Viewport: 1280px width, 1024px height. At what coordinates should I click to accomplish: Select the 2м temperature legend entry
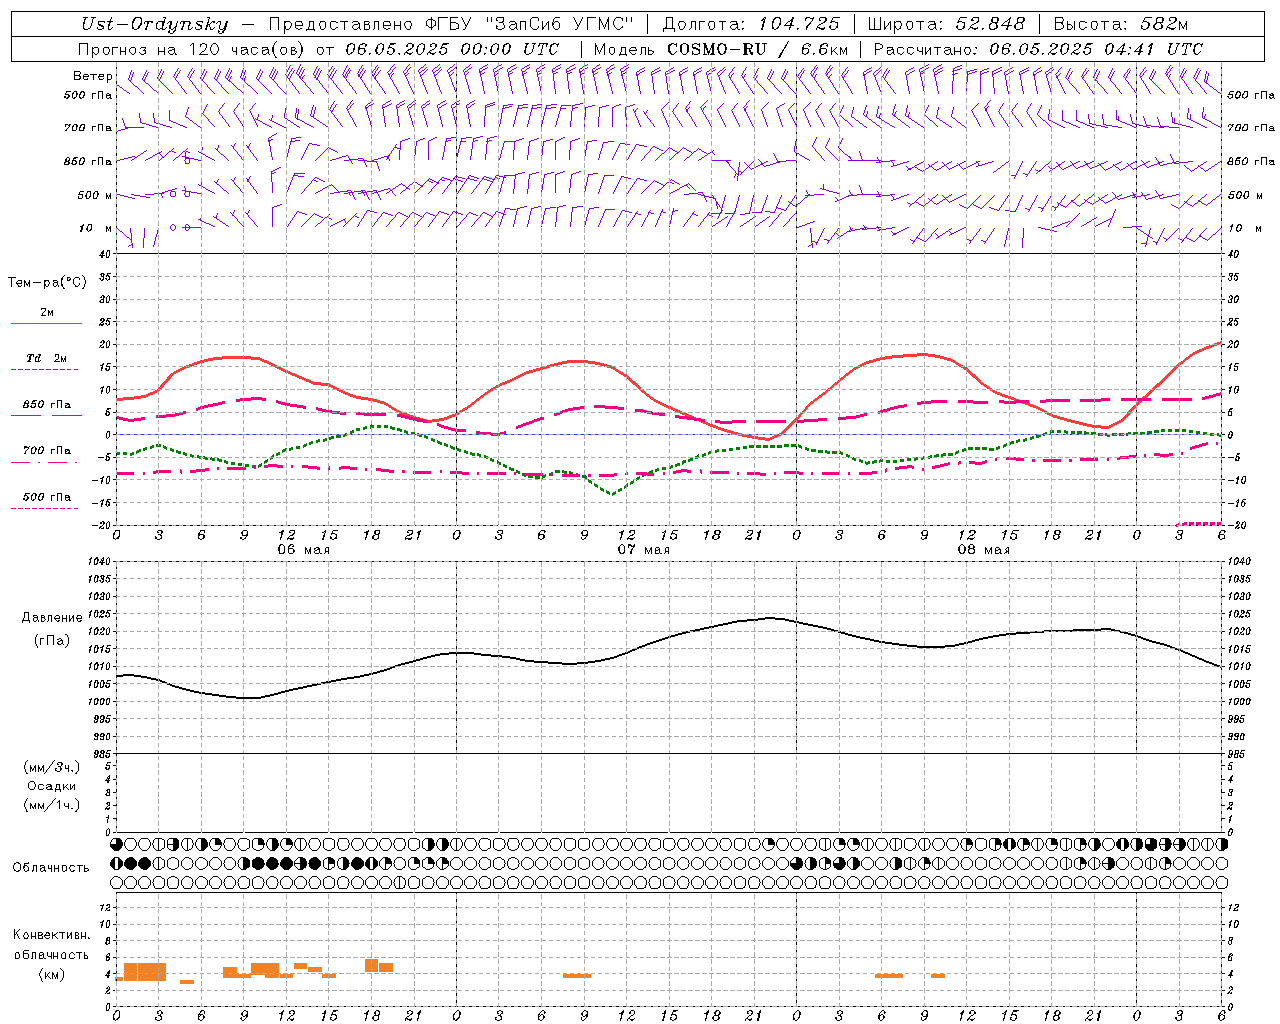pos(47,312)
